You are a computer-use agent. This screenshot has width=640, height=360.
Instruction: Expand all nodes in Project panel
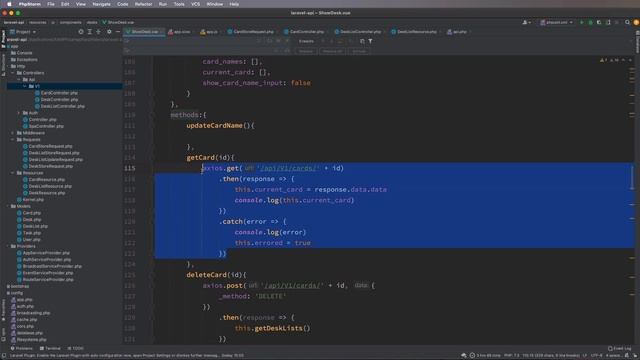[90, 31]
